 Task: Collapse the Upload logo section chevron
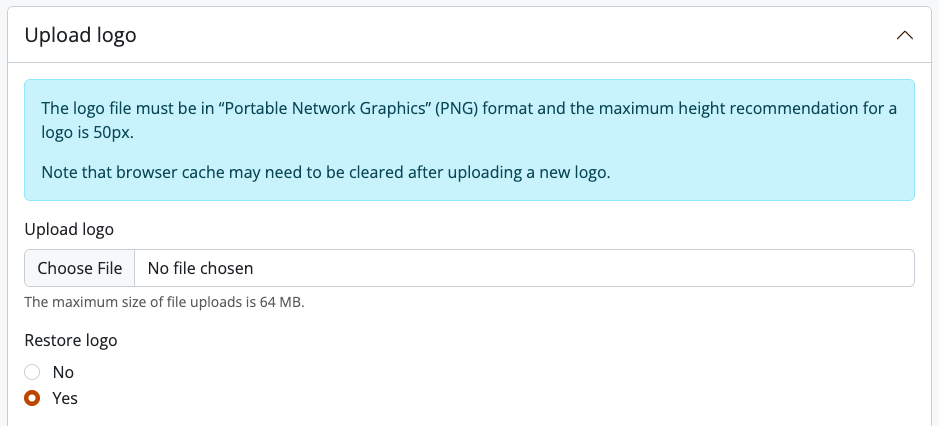pos(905,35)
